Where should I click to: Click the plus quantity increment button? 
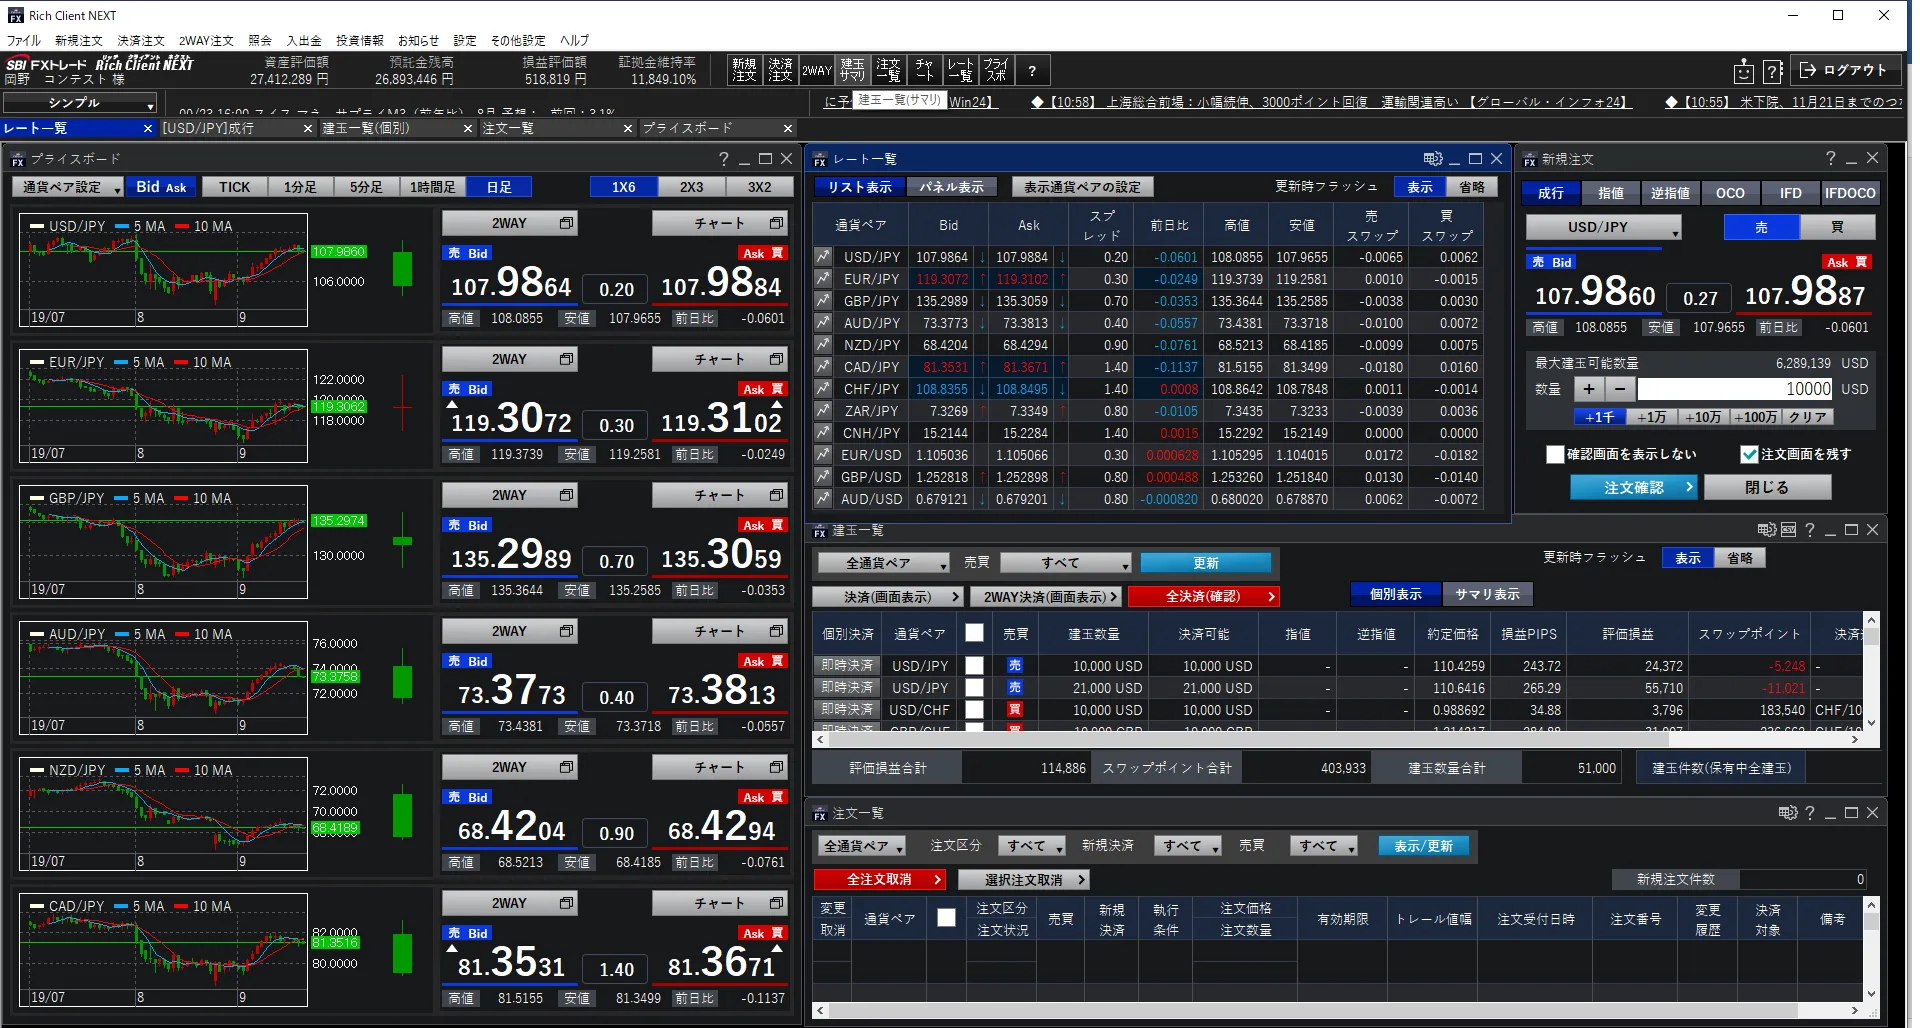coord(1588,389)
